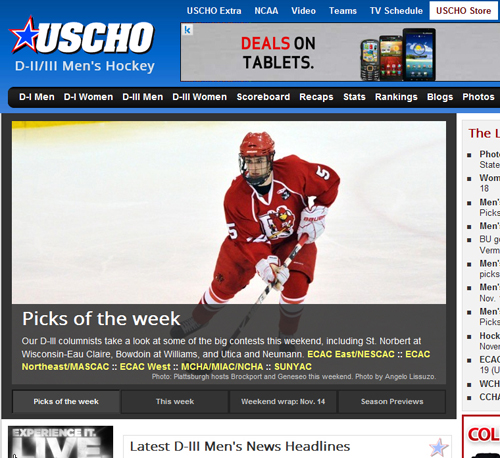Image resolution: width=500 pixels, height=458 pixels.
Task: Select the D-III Women section
Action: pyautogui.click(x=199, y=97)
